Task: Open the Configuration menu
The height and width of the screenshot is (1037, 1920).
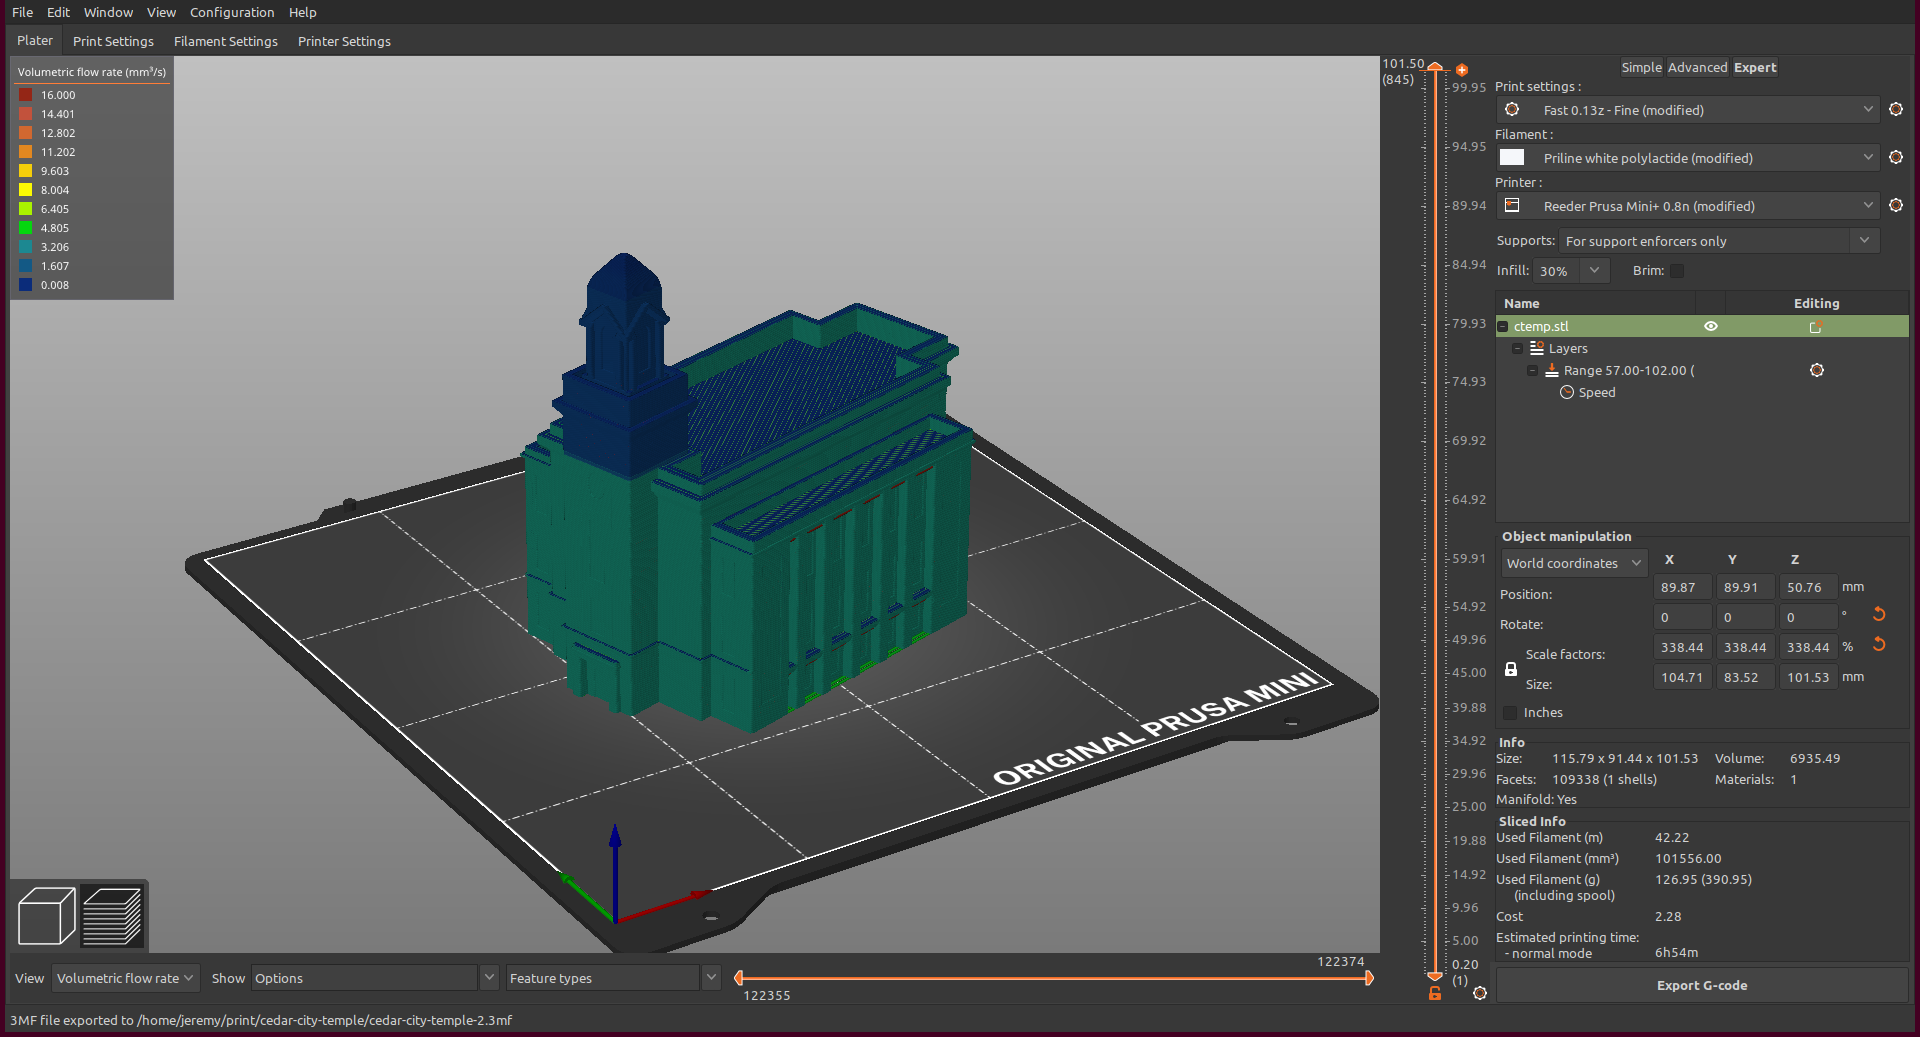Action: [x=232, y=12]
